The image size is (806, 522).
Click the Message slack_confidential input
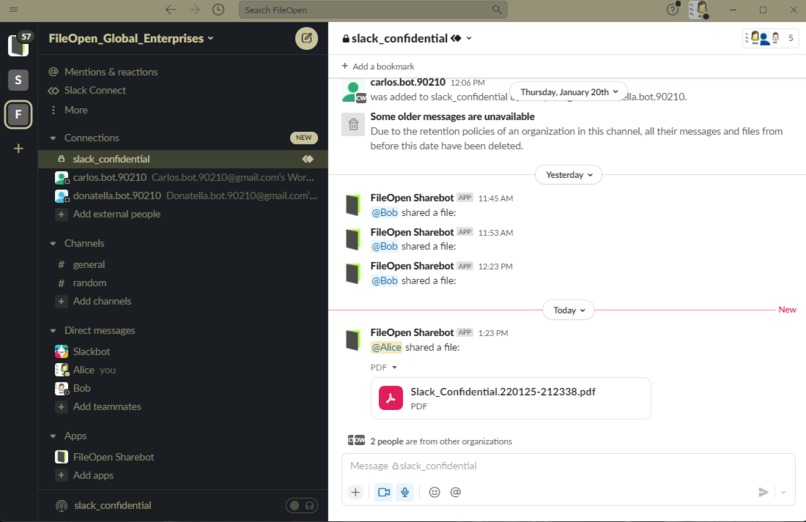click(x=568, y=466)
